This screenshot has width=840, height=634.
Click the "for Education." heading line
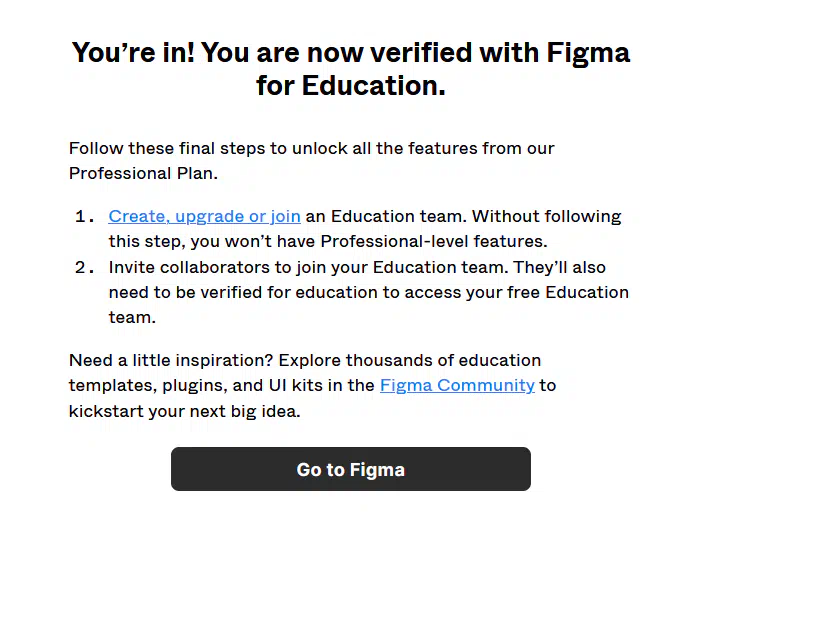(x=351, y=86)
